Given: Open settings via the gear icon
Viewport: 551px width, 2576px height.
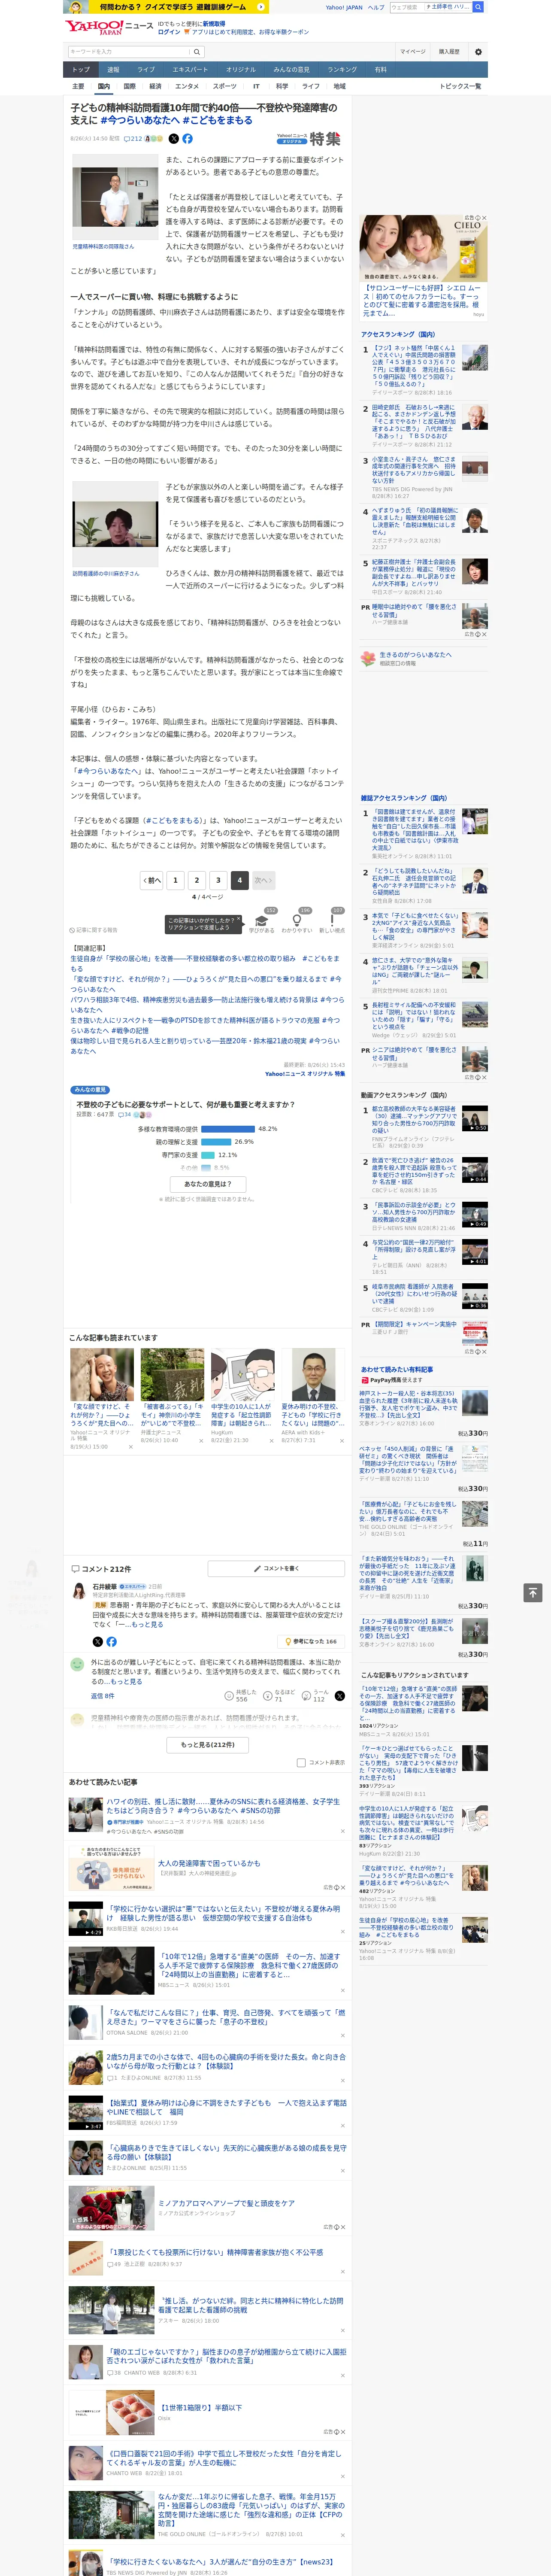Looking at the screenshot, I should tap(478, 51).
